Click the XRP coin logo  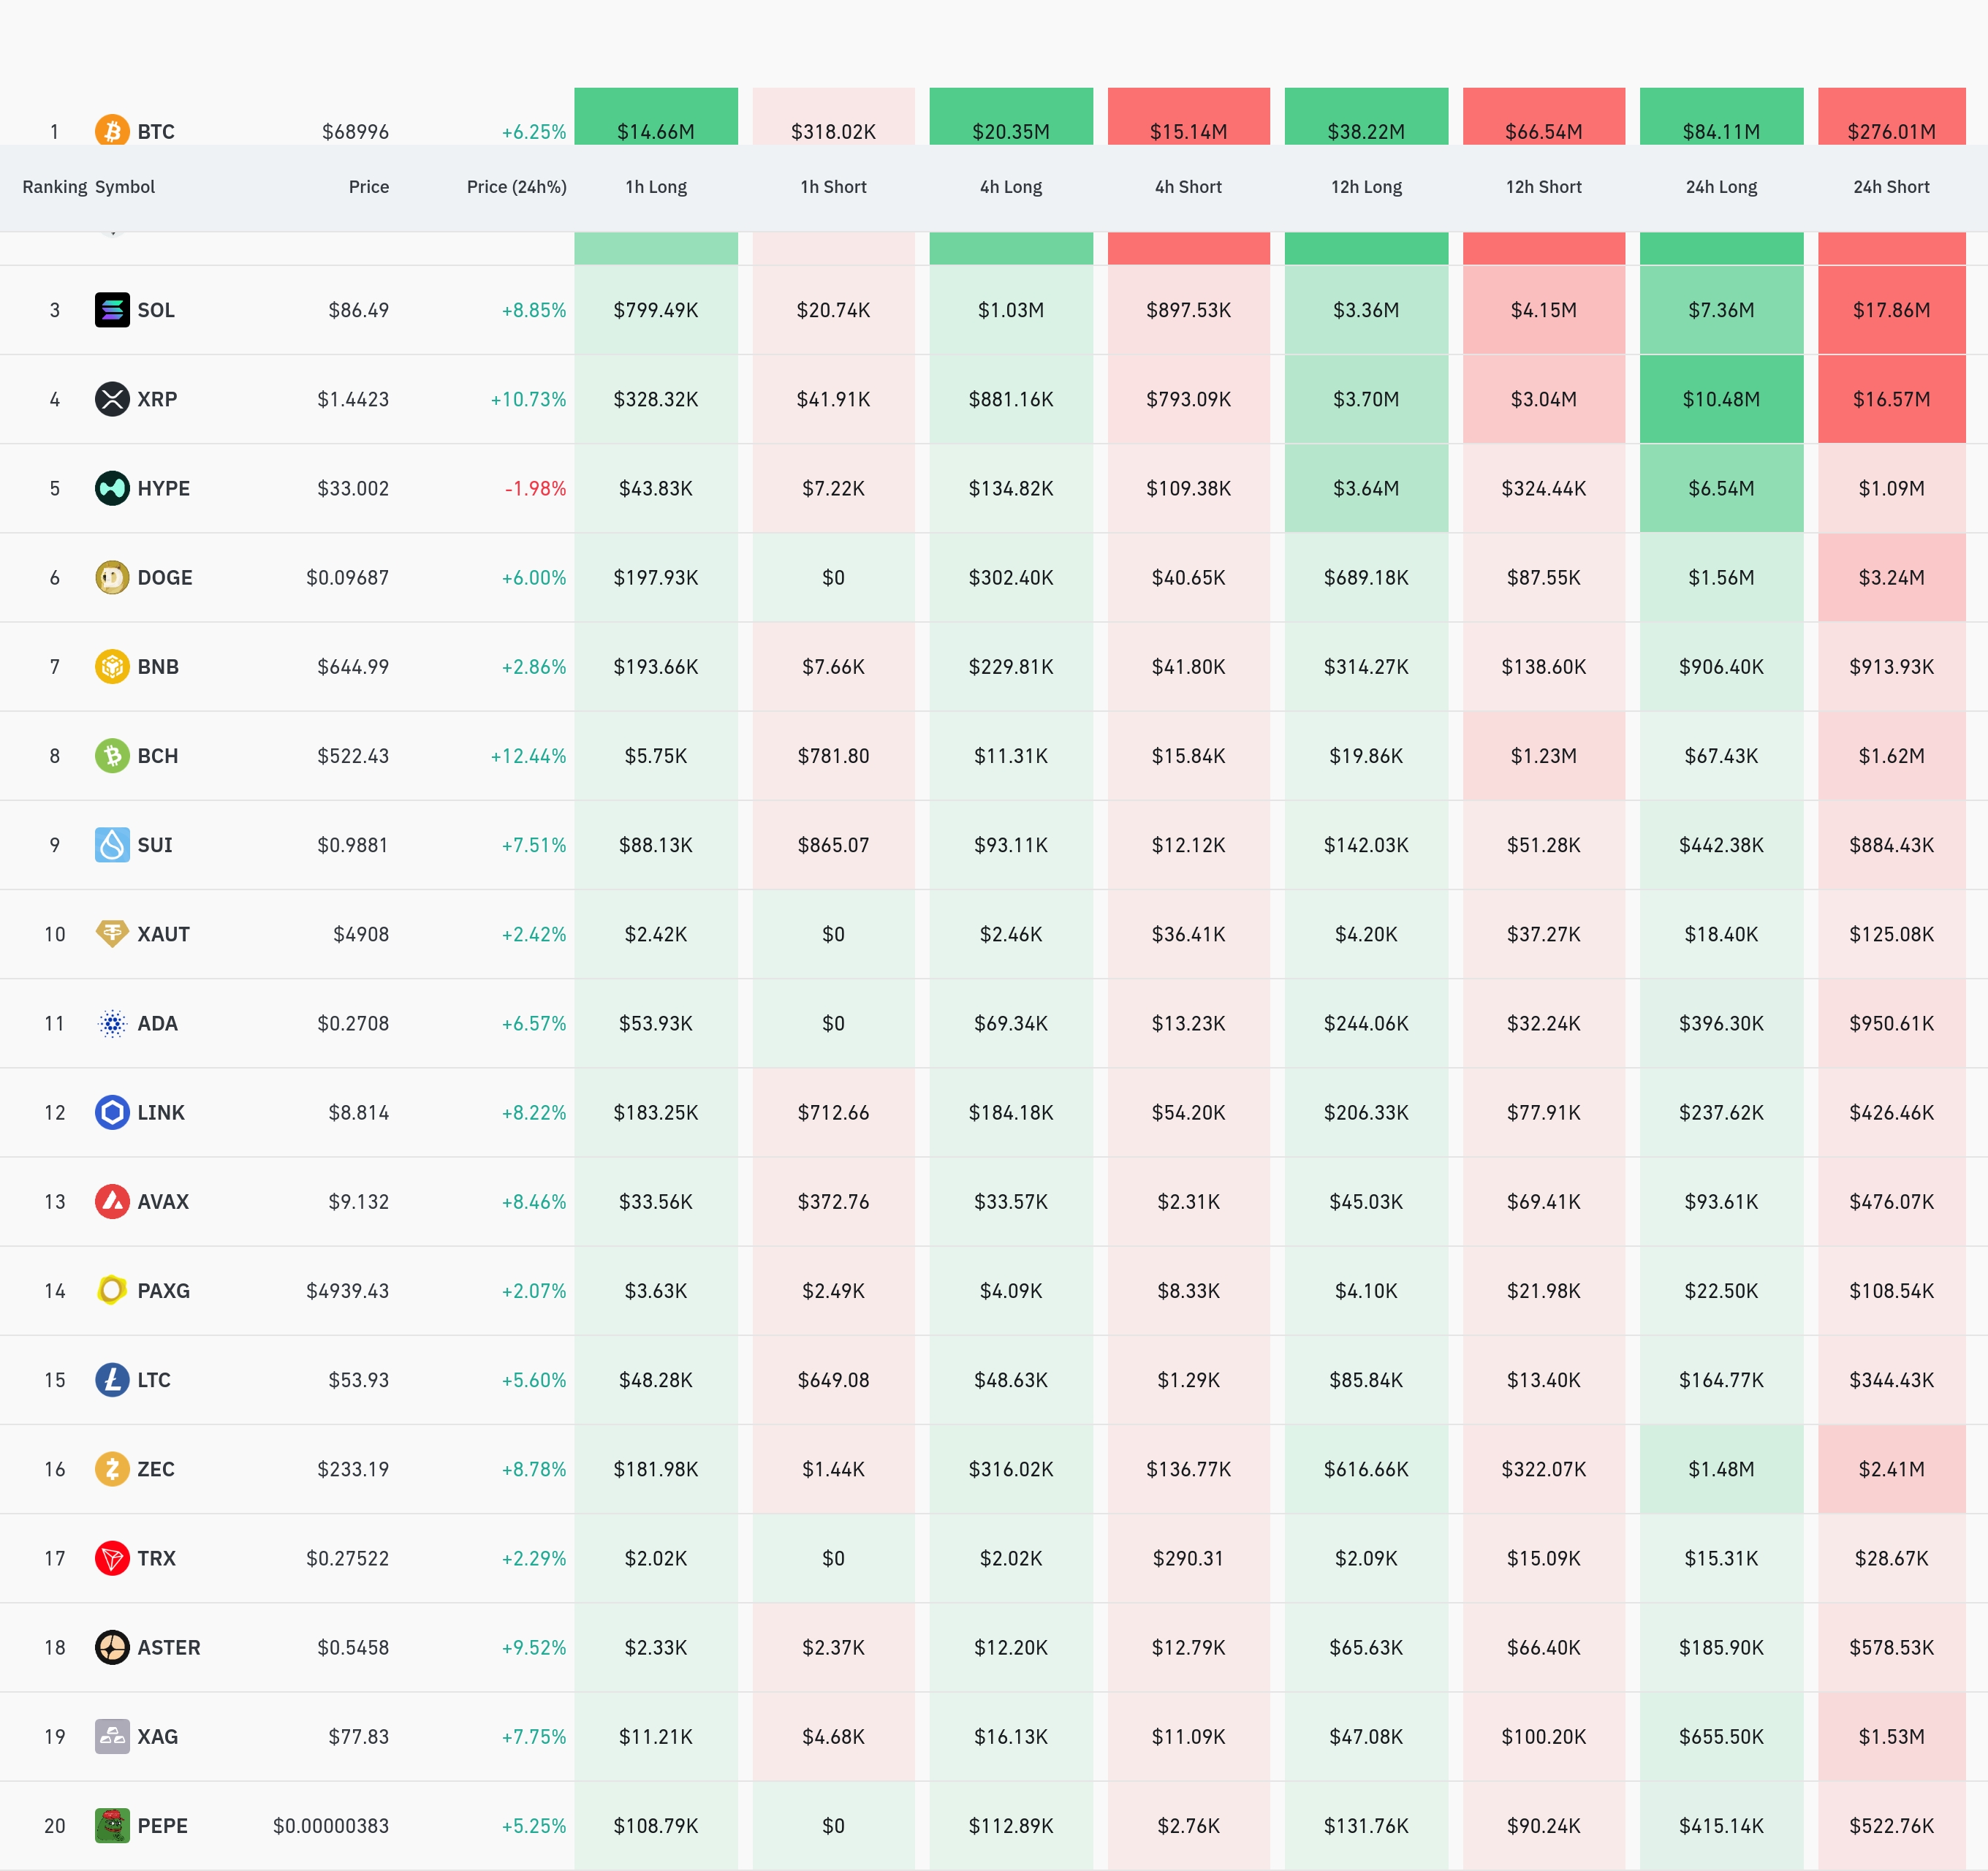112,399
